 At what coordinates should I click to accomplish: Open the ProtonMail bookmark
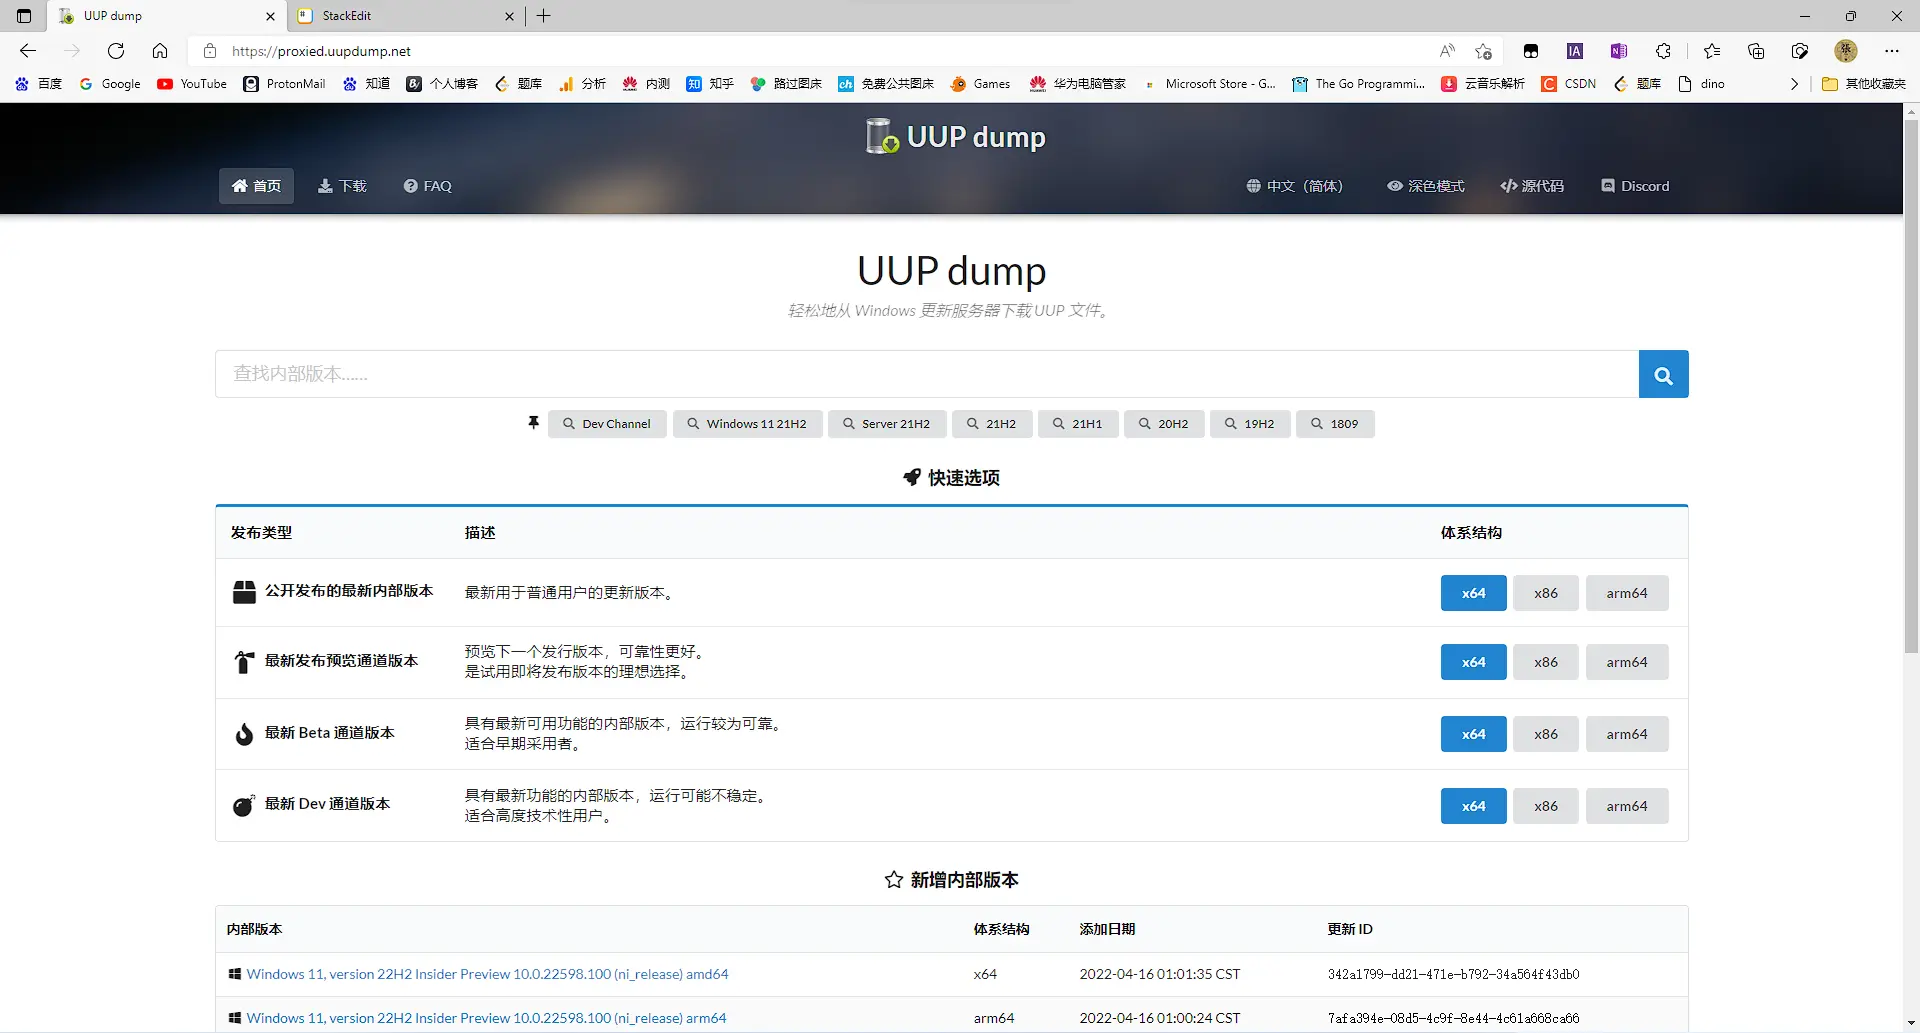pos(285,84)
